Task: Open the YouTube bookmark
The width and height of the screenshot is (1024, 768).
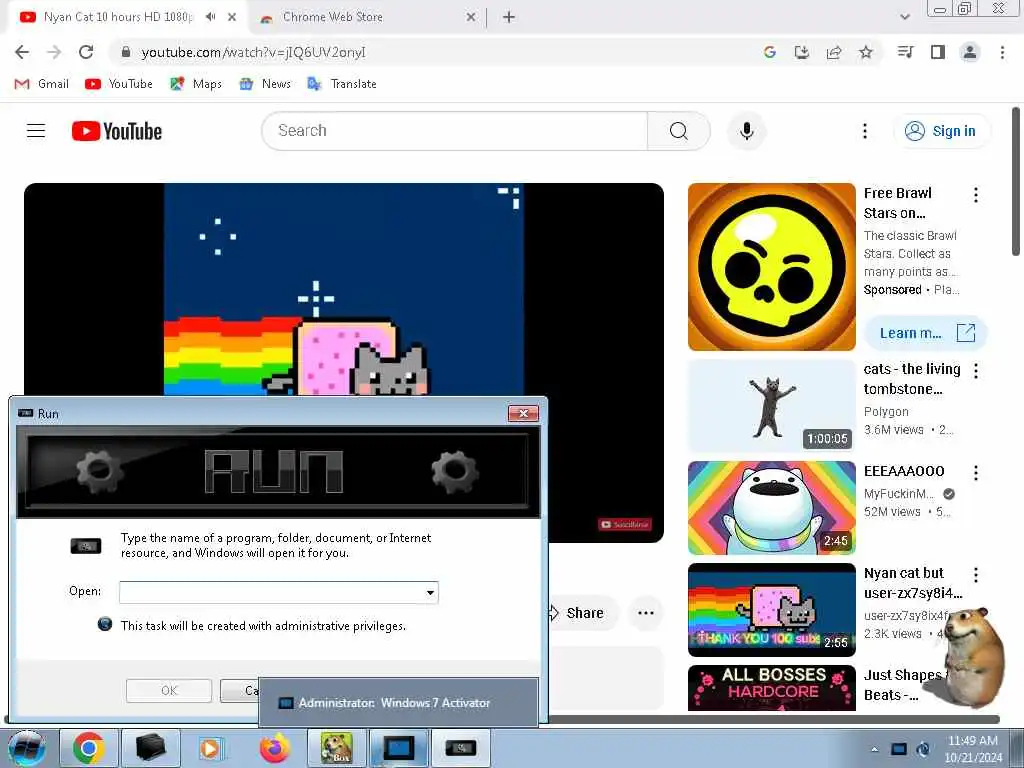Action: (x=119, y=84)
